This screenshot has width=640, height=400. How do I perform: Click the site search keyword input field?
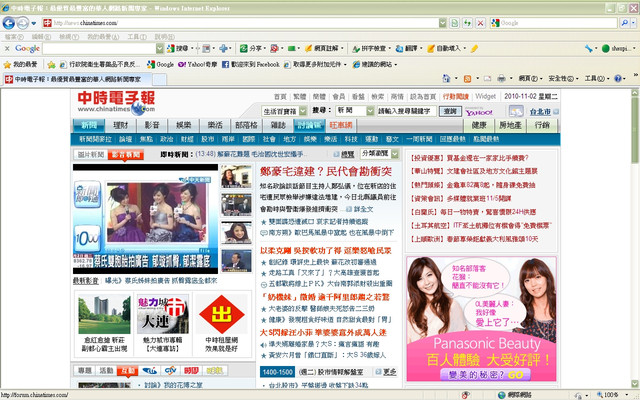click(407, 111)
